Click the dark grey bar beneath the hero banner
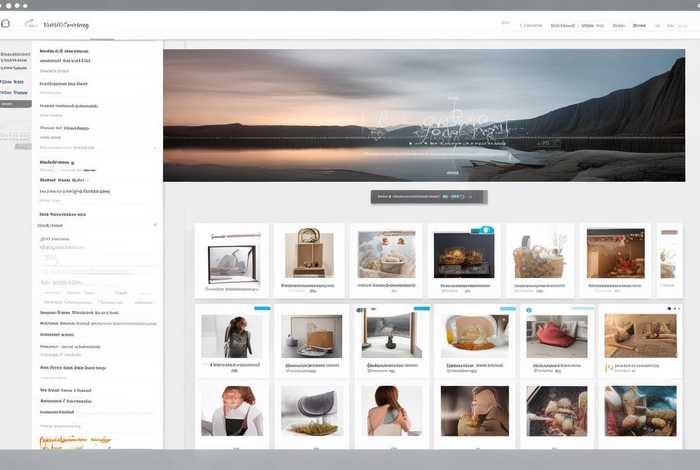Viewport: 700px width, 470px height. pyautogui.click(x=428, y=197)
